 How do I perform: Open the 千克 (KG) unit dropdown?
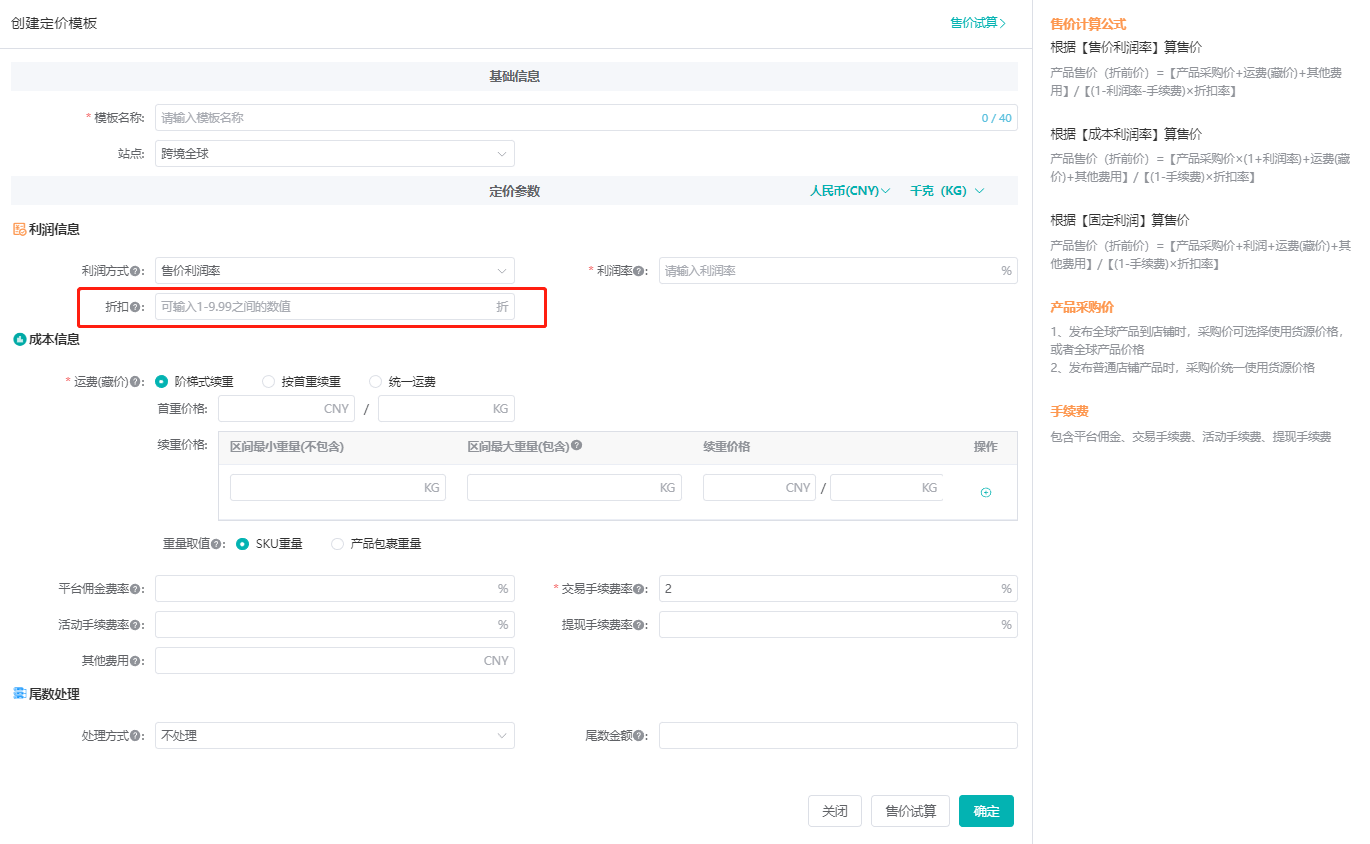[946, 191]
